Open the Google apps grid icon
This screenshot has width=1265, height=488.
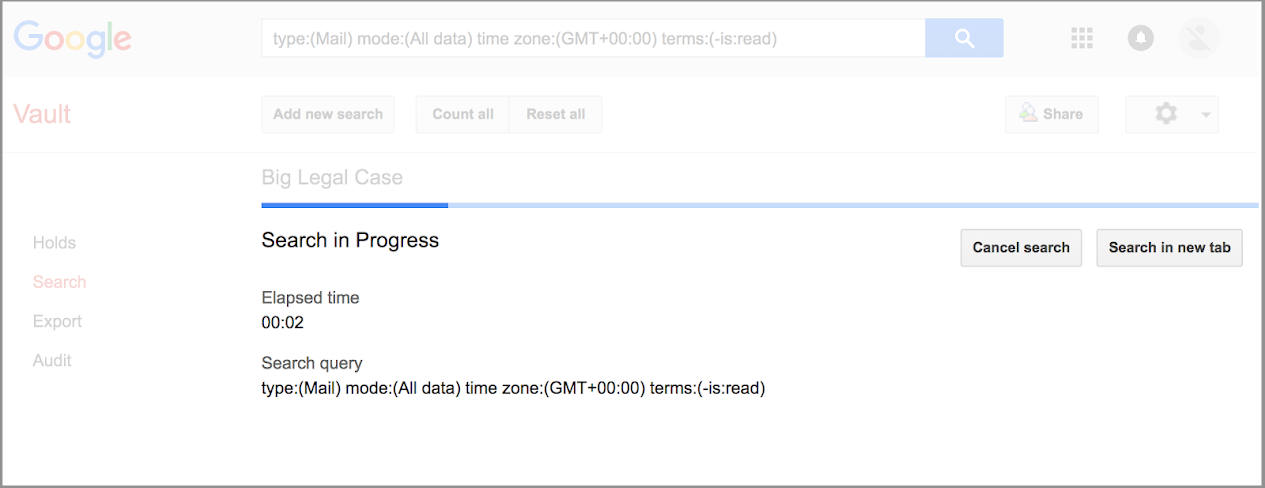click(x=1082, y=38)
